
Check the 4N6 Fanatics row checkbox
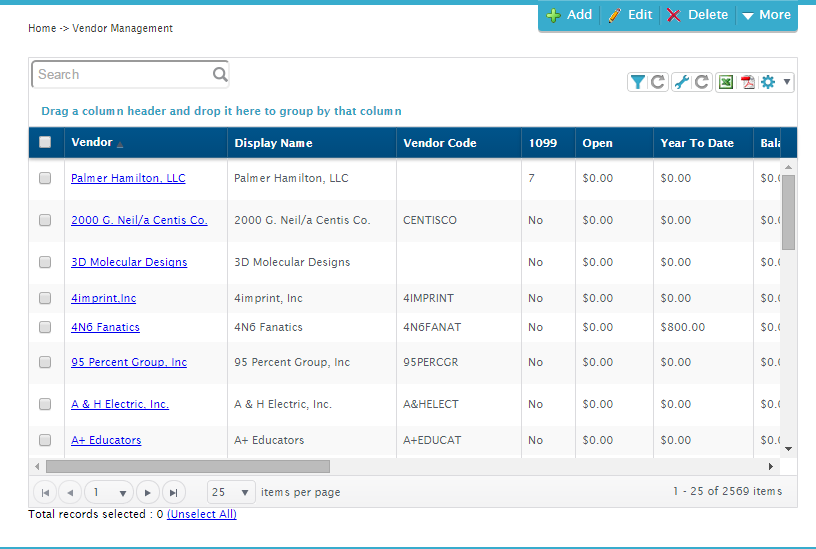click(x=45, y=327)
